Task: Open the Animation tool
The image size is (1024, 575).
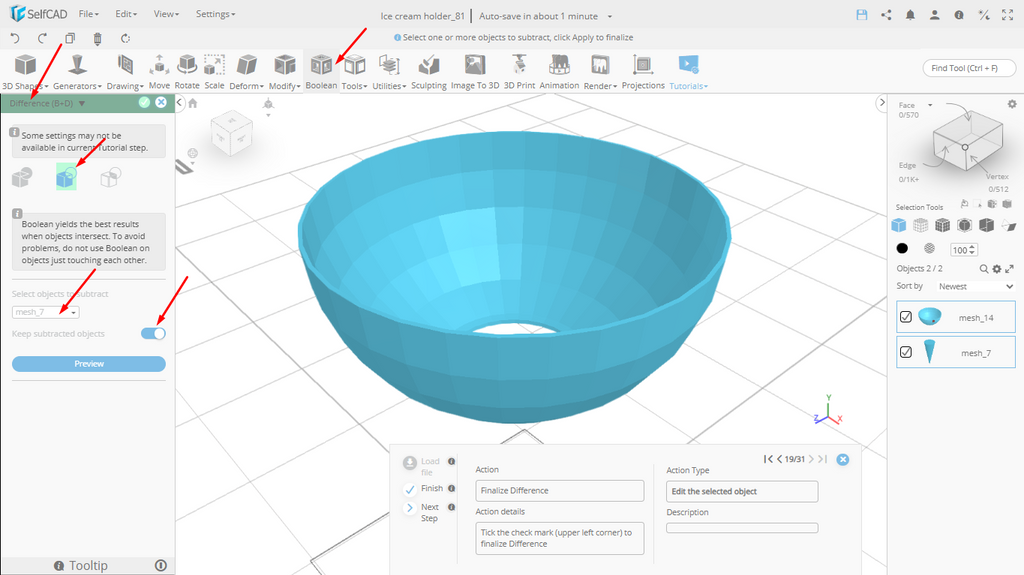Action: 559,72
